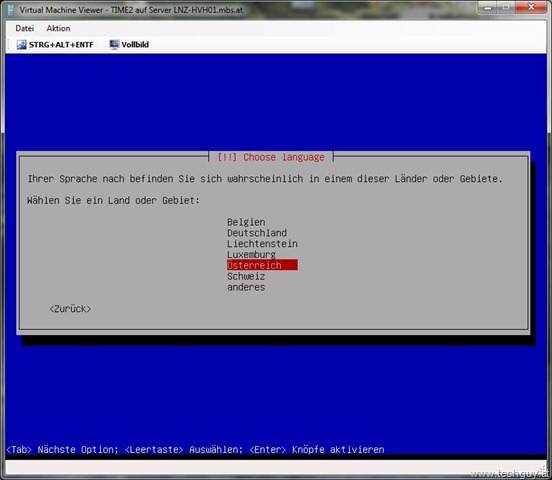Click the Choose language dialog title
The image size is (552, 480).
(271, 157)
